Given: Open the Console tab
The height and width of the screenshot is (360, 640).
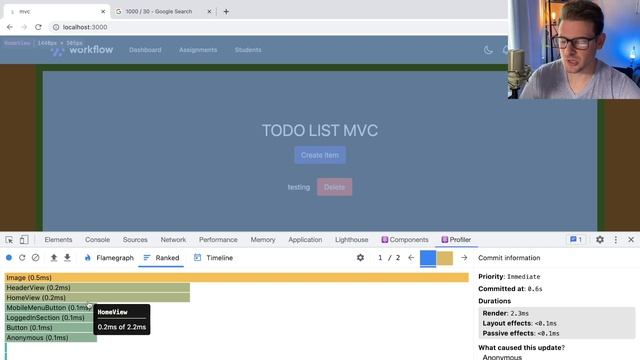Looking at the screenshot, I should (x=97, y=240).
